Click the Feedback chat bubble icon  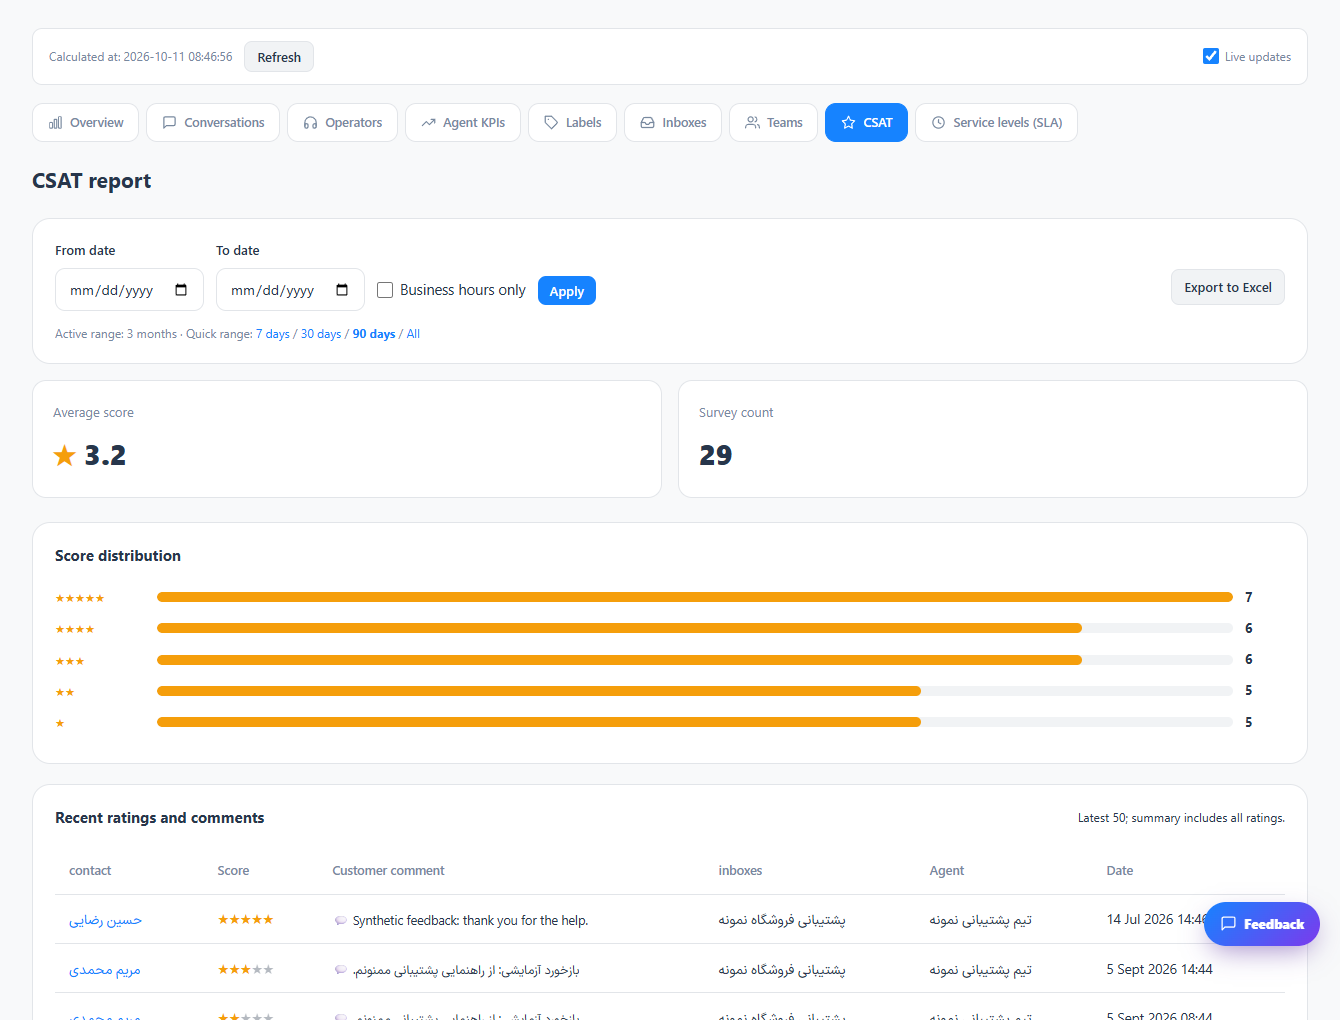(x=1229, y=924)
